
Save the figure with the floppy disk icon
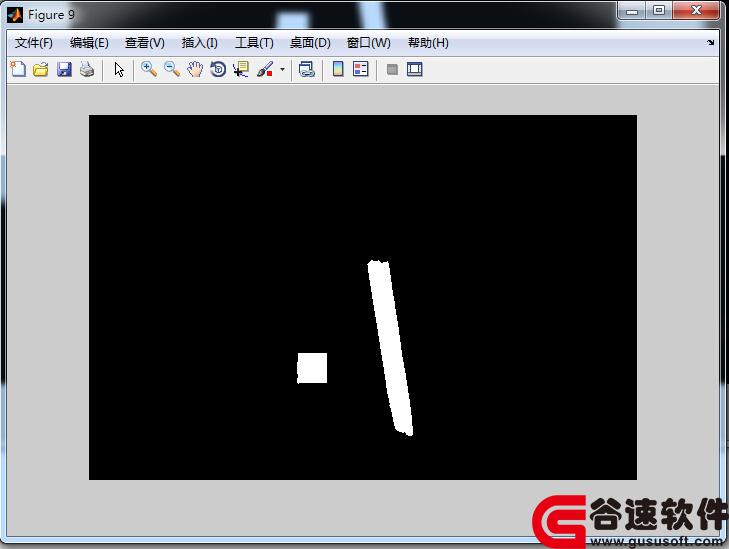pos(64,69)
